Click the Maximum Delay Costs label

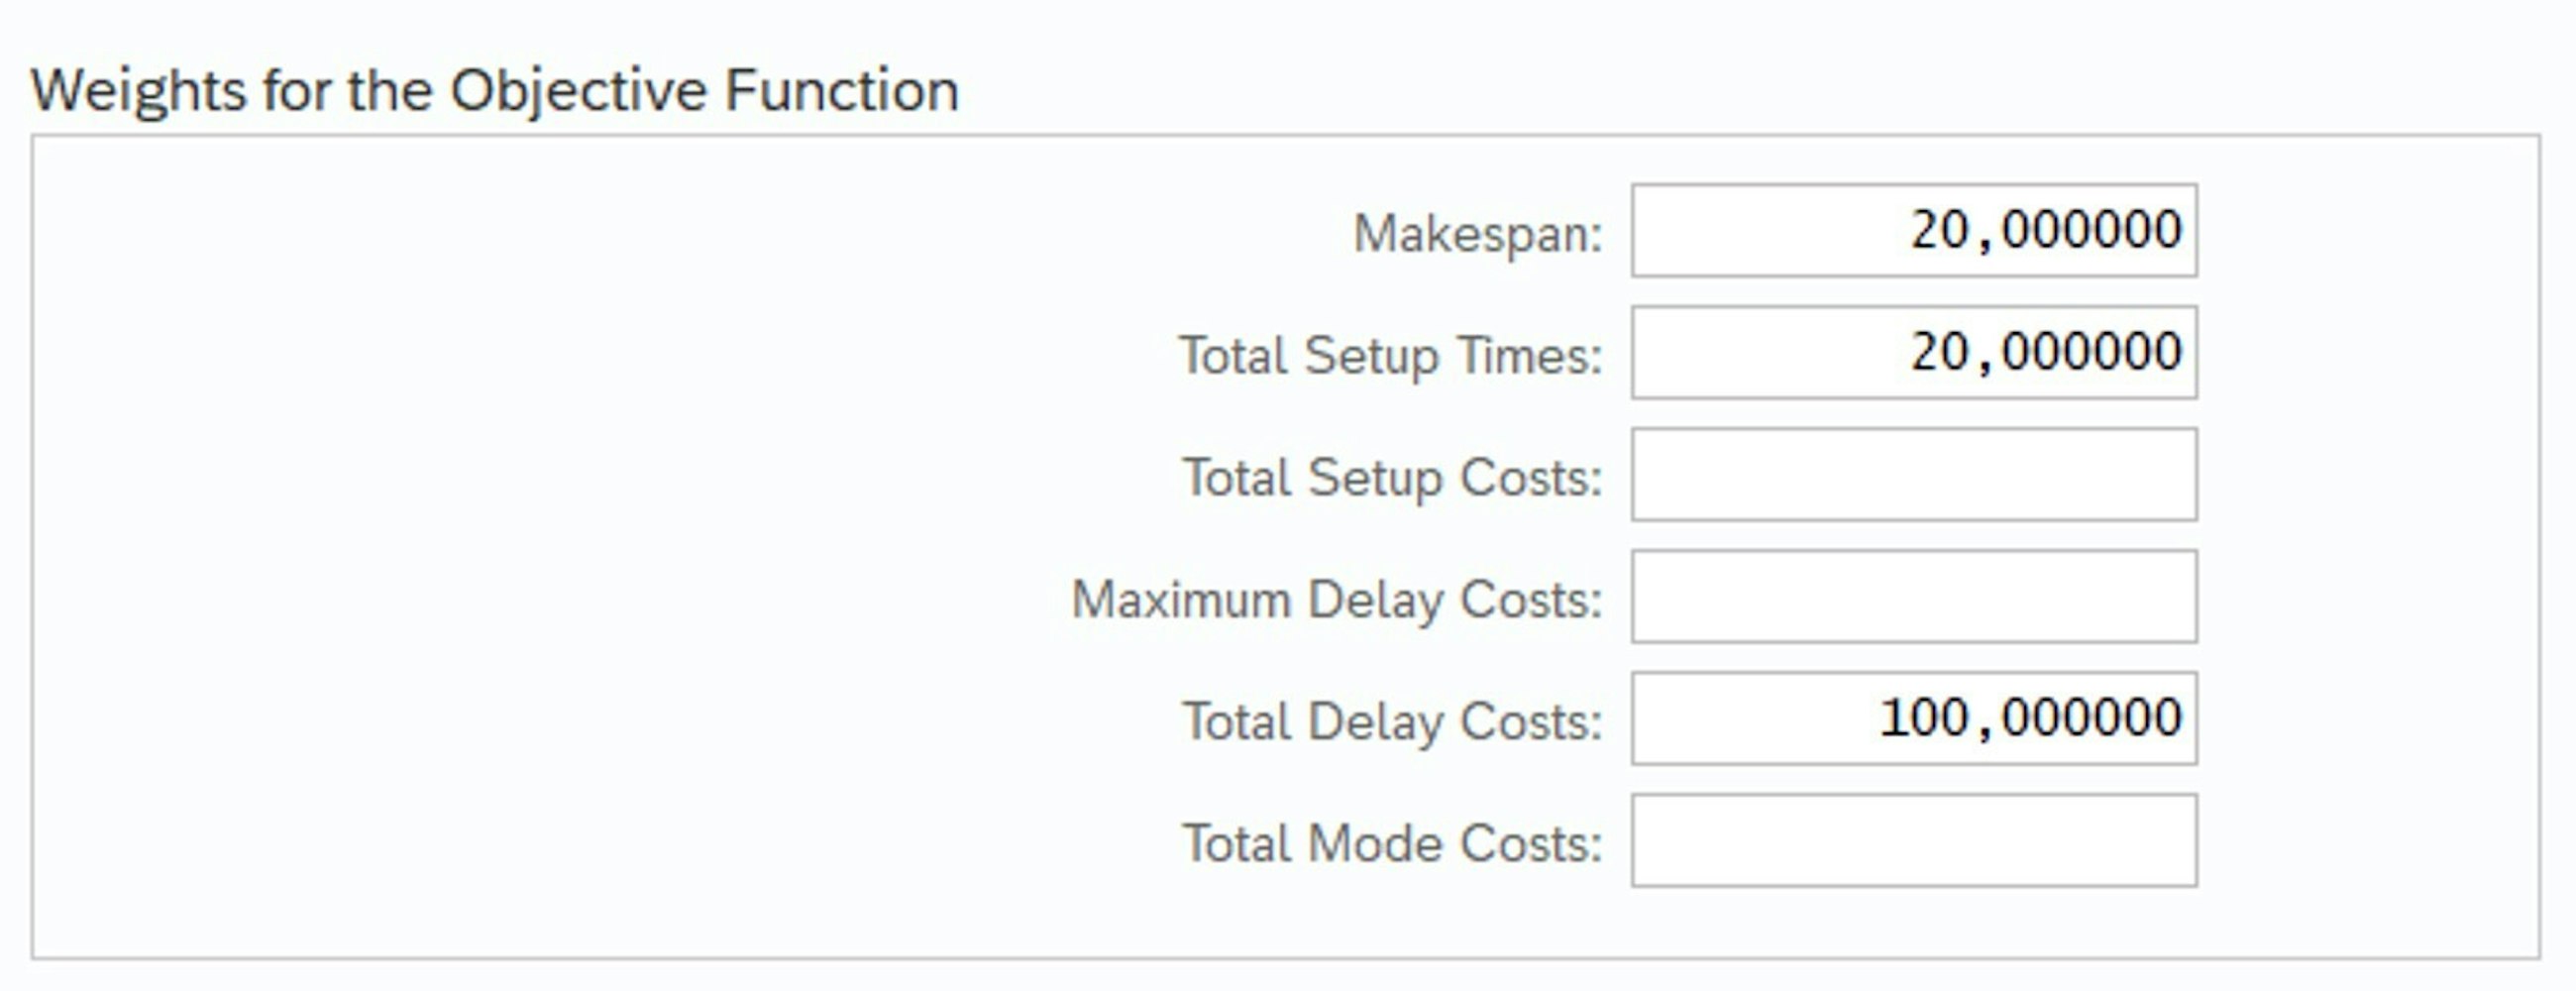pos(1335,600)
